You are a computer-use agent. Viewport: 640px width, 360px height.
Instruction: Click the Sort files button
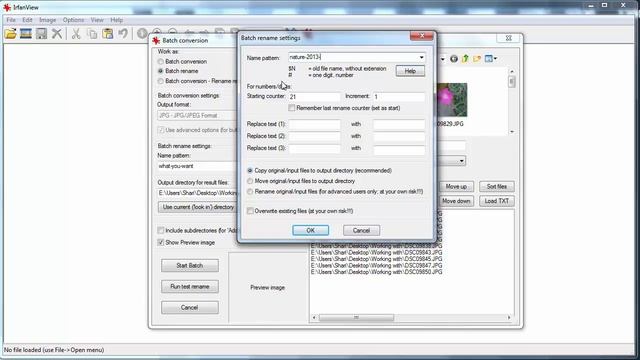tap(497, 187)
